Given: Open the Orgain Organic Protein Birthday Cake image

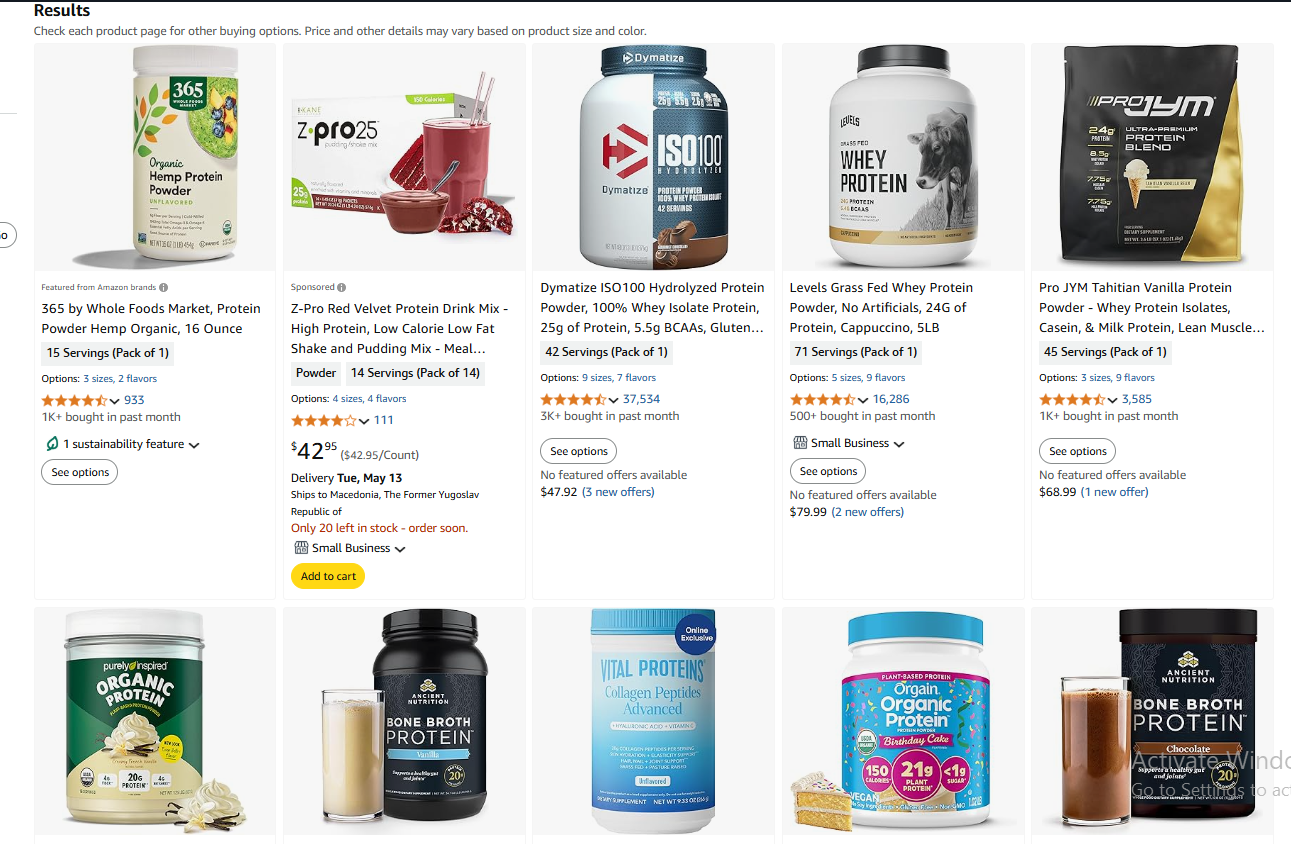Looking at the screenshot, I should 903,720.
